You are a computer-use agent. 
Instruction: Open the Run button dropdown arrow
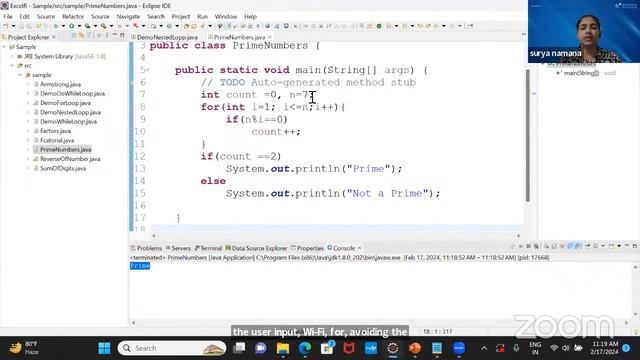point(79,26)
